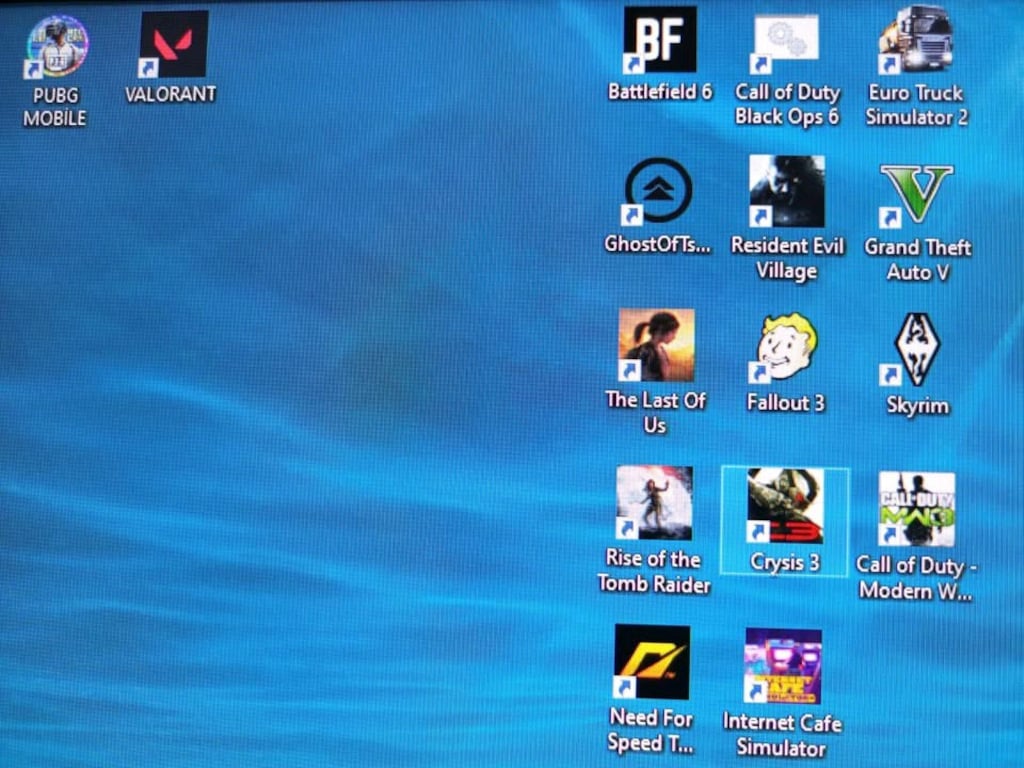Click the Internet Cafe Simulator icon

point(783,666)
